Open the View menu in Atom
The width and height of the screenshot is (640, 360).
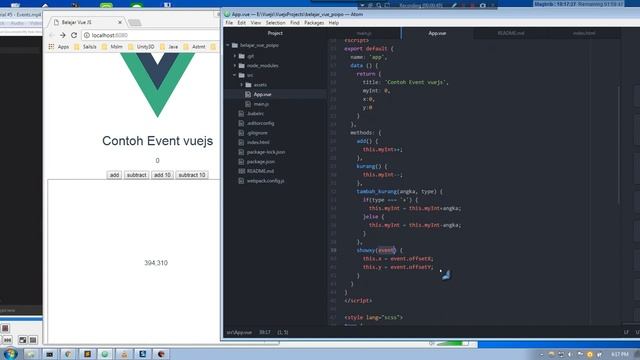[256, 23]
